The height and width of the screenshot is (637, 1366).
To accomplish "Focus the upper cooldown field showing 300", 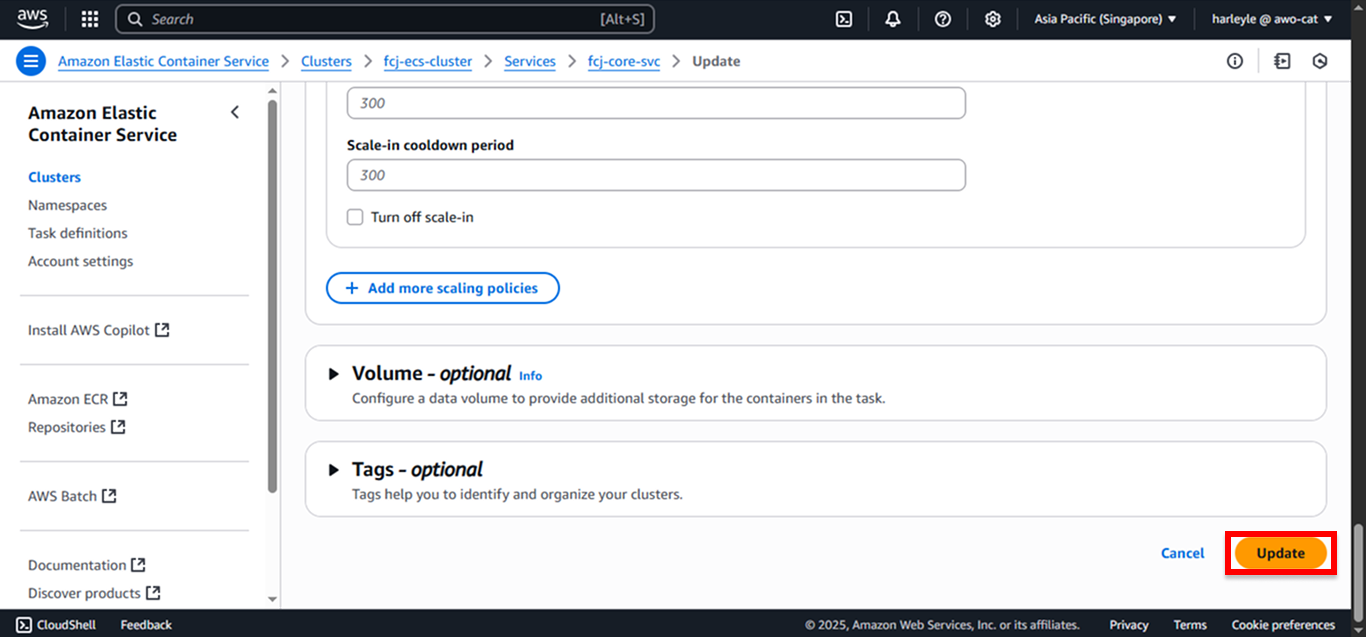I will [656, 103].
